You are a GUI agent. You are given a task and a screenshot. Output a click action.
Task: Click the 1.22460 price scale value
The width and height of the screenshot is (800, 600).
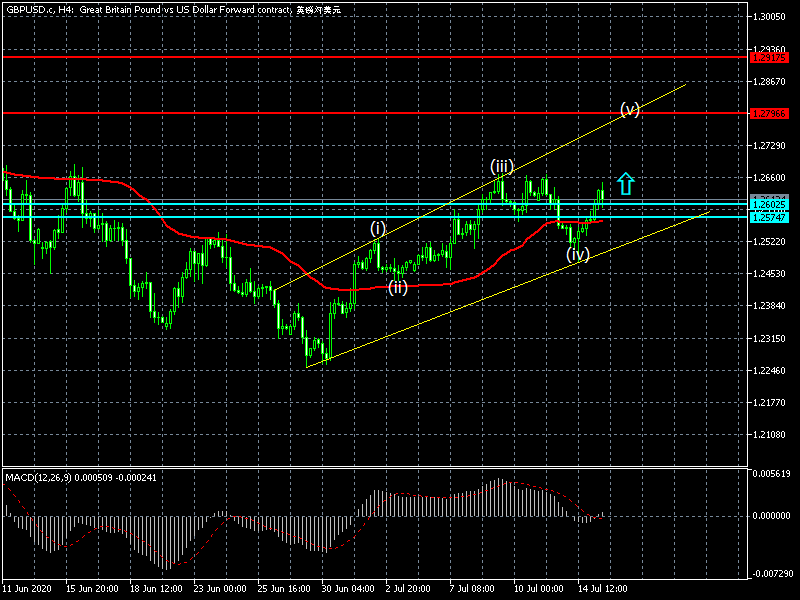click(x=769, y=370)
